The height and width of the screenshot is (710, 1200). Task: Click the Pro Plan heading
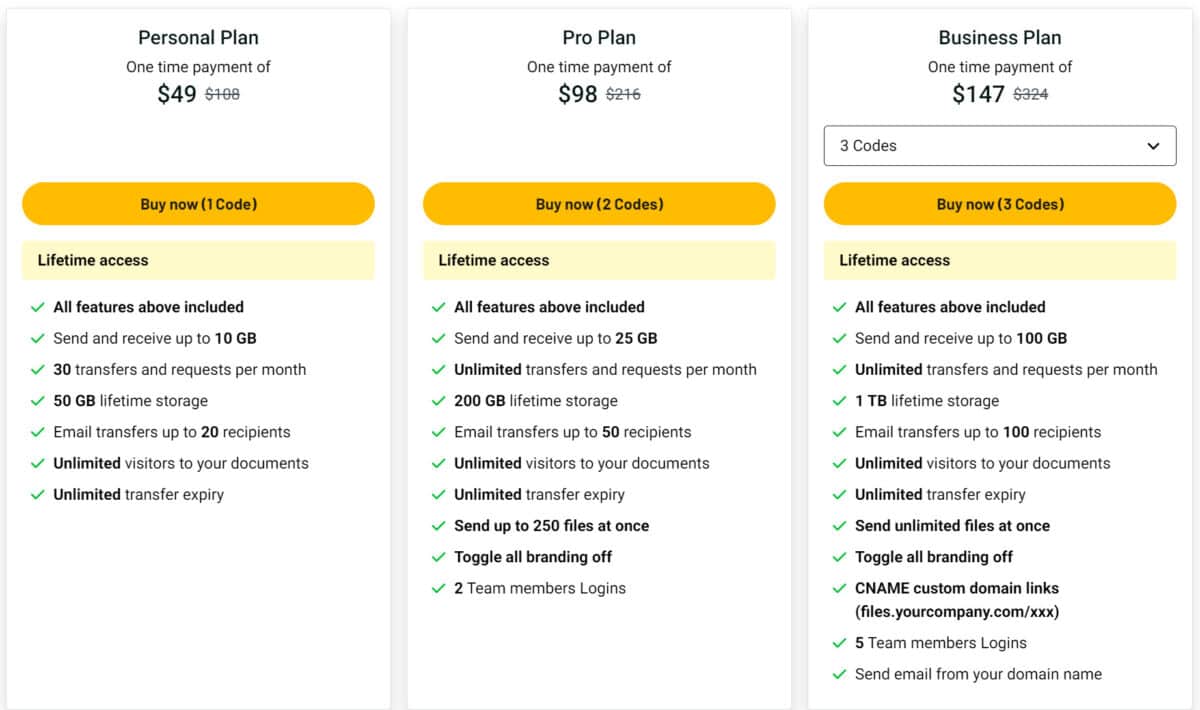click(x=599, y=38)
